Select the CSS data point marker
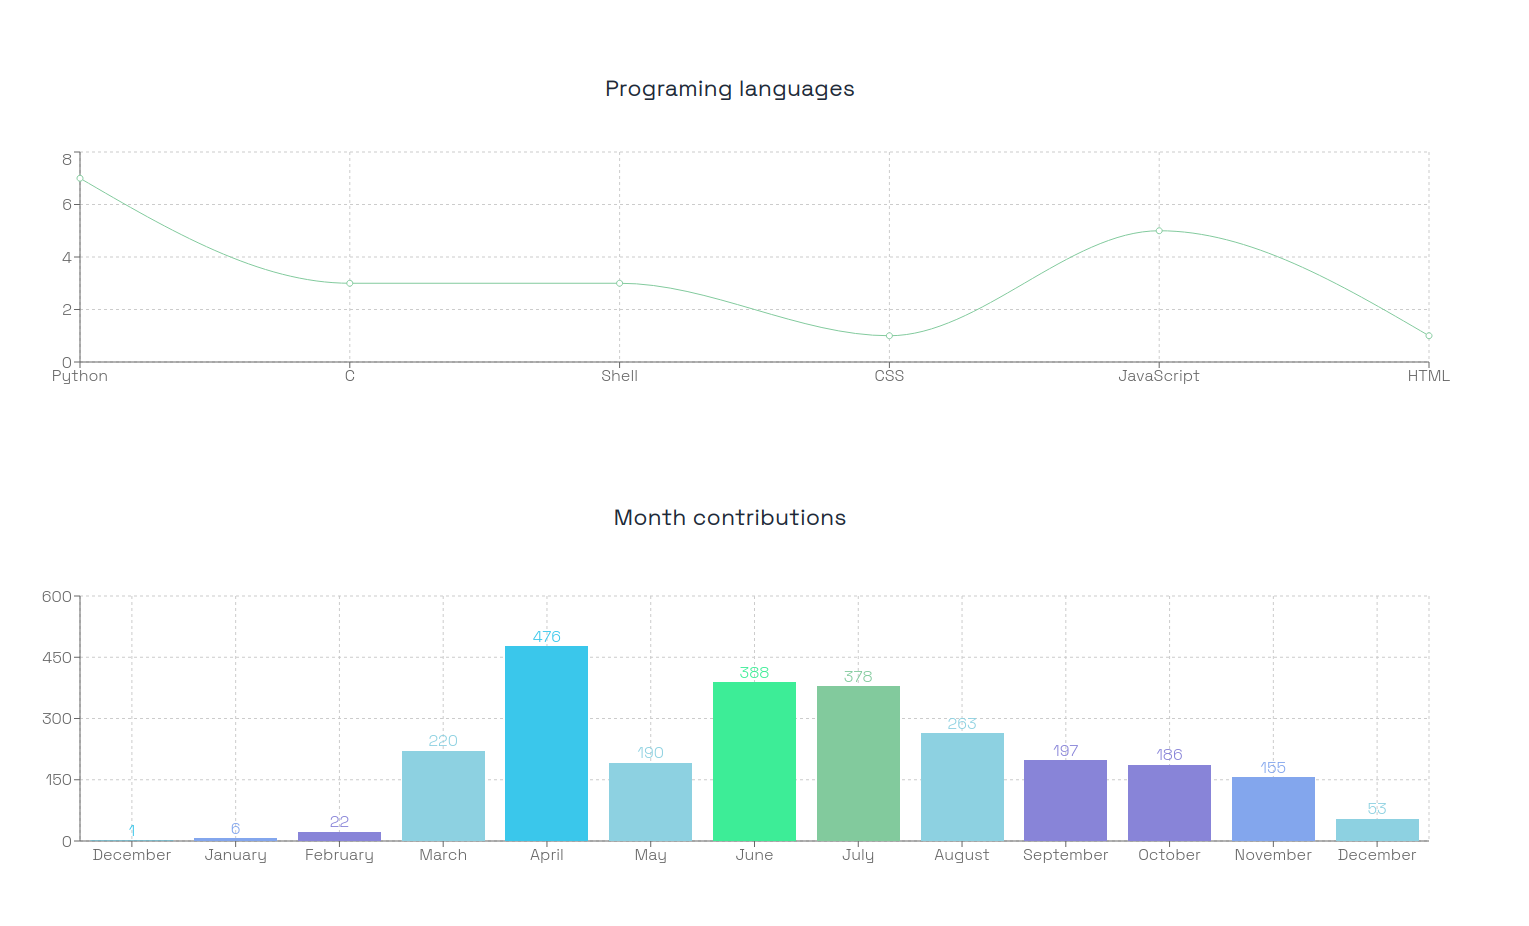This screenshot has height=926, width=1529. pyautogui.click(x=889, y=336)
